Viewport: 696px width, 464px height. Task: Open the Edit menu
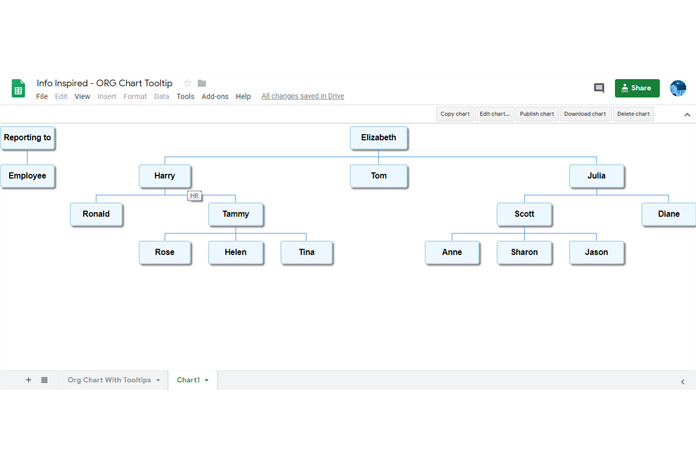pos(61,96)
